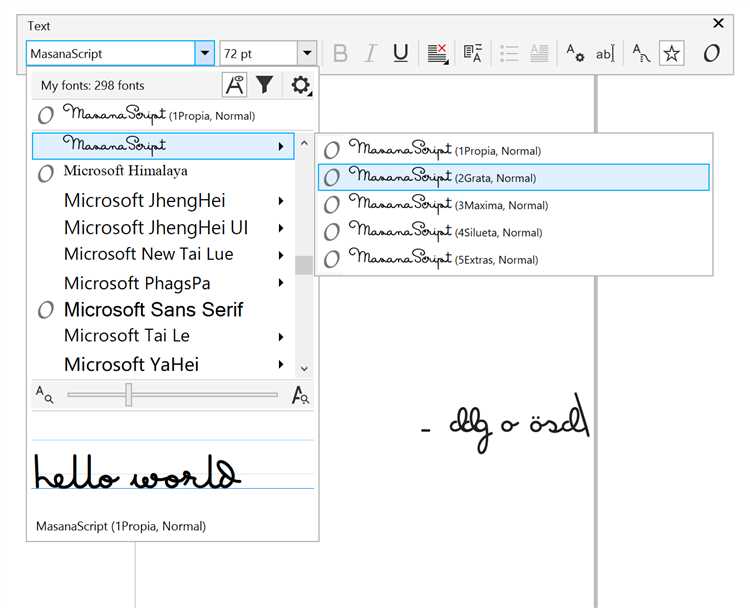
Task: Click the font name input field
Action: (x=109, y=54)
